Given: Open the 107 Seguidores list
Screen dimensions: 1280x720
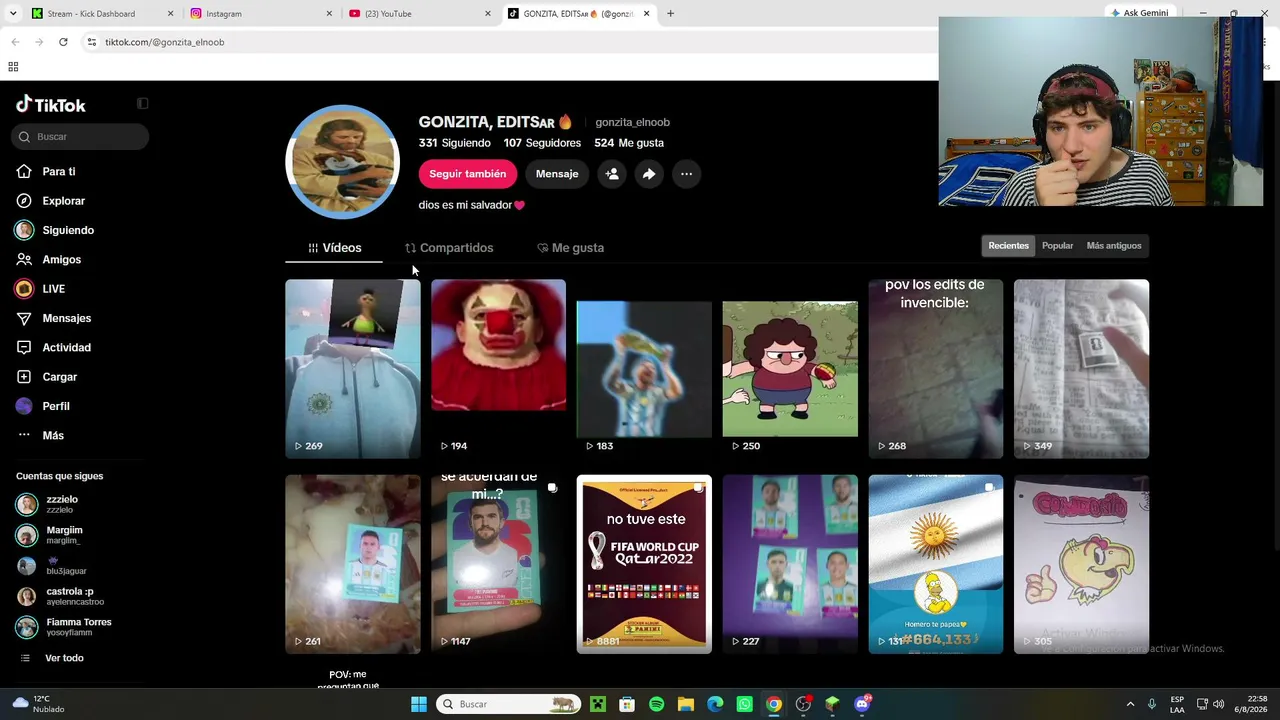Looking at the screenshot, I should point(542,143).
